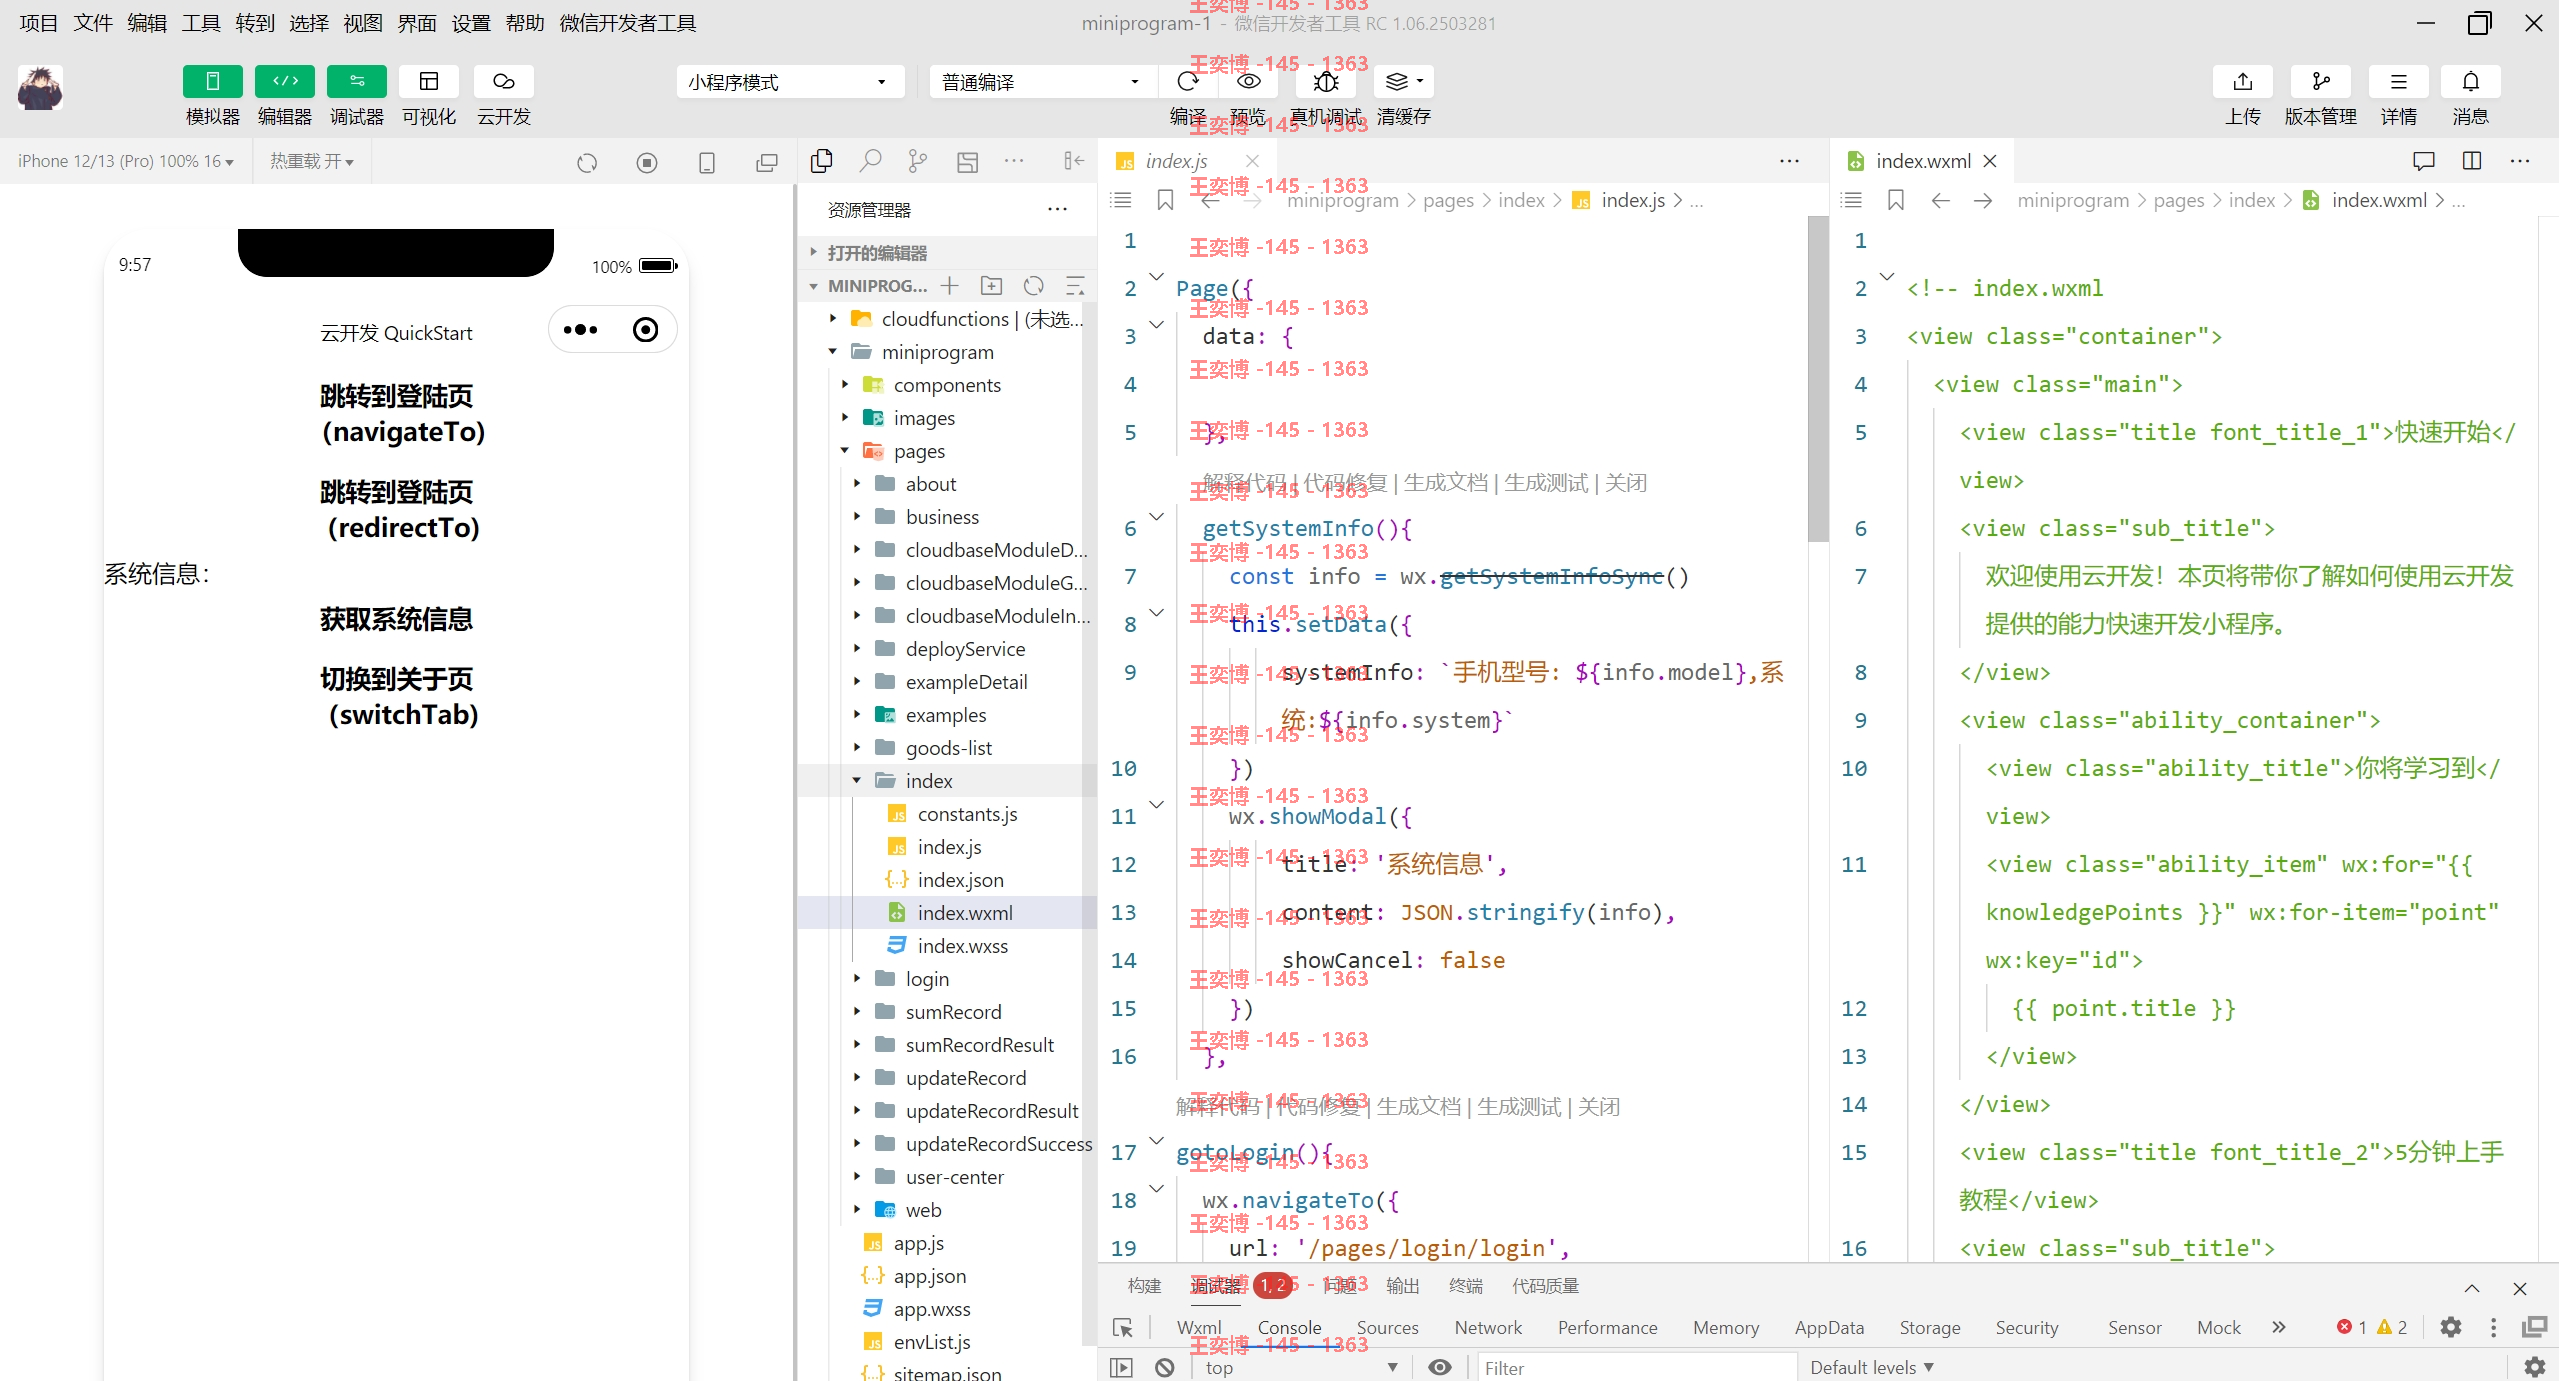
Task: Open the clear cache (清缓存) menu
Action: click(x=1404, y=81)
